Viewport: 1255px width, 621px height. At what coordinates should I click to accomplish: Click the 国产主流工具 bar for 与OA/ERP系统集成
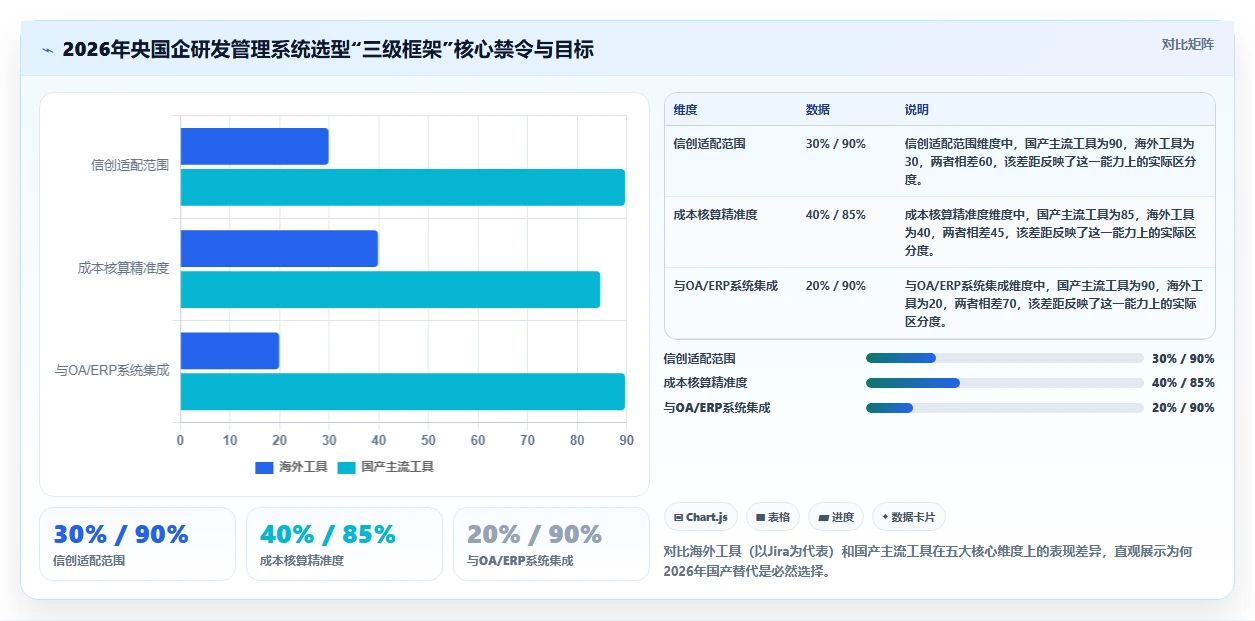pos(403,391)
